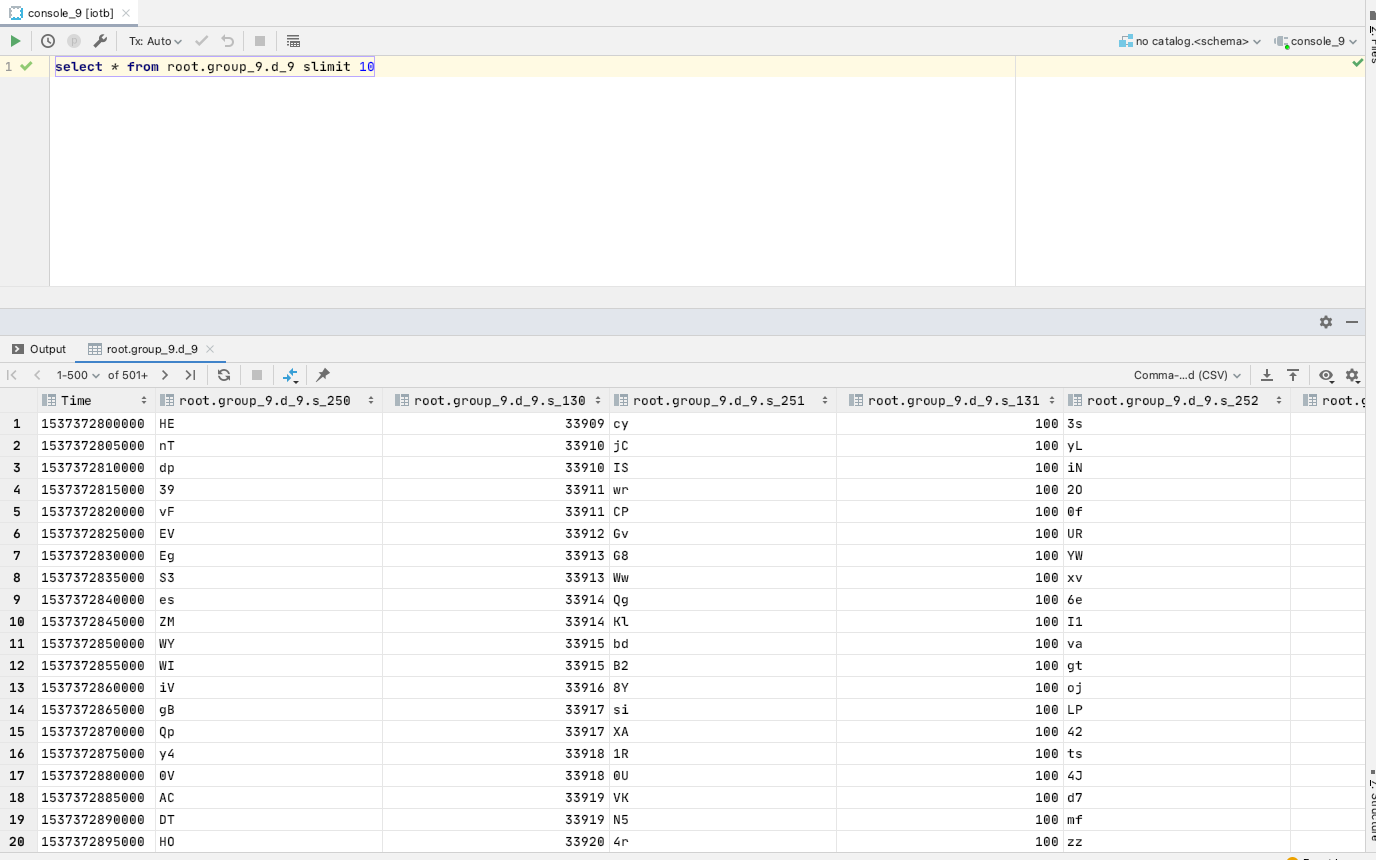The image size is (1376, 860).
Task: Open grid settings gear in results toolbar
Action: [1352, 375]
